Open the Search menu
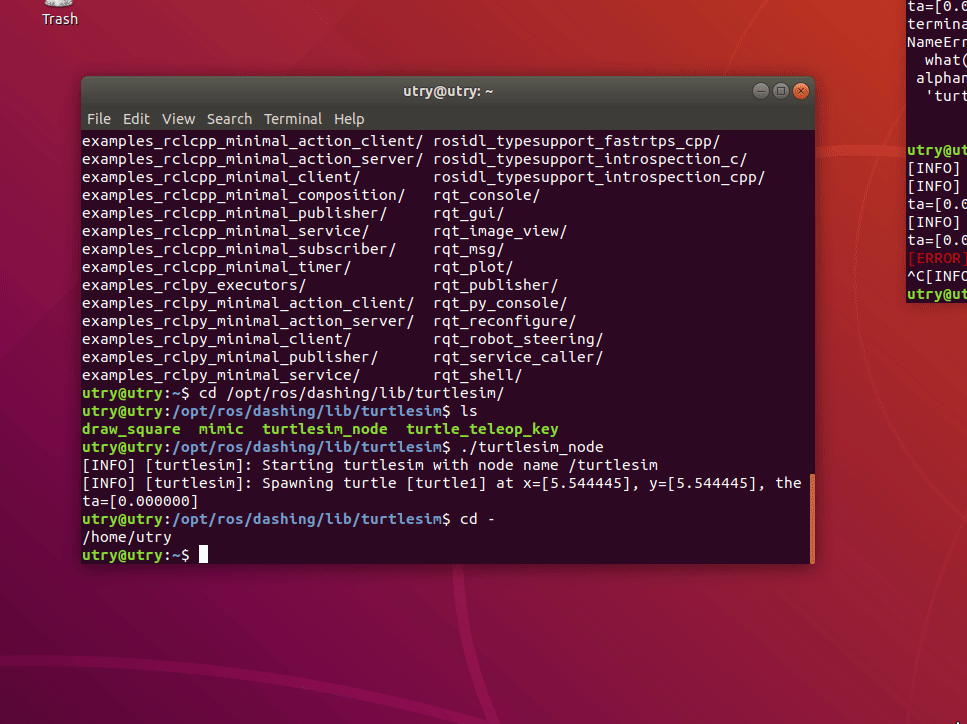The image size is (967, 724). (x=229, y=119)
